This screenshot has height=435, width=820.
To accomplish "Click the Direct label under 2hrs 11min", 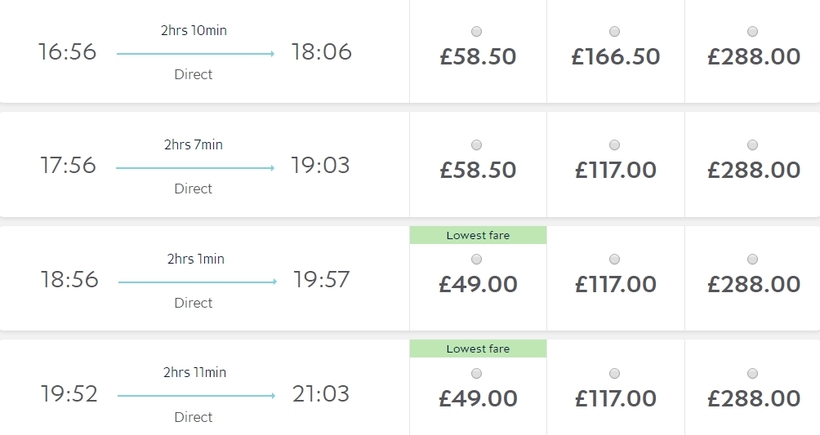I will [x=194, y=416].
